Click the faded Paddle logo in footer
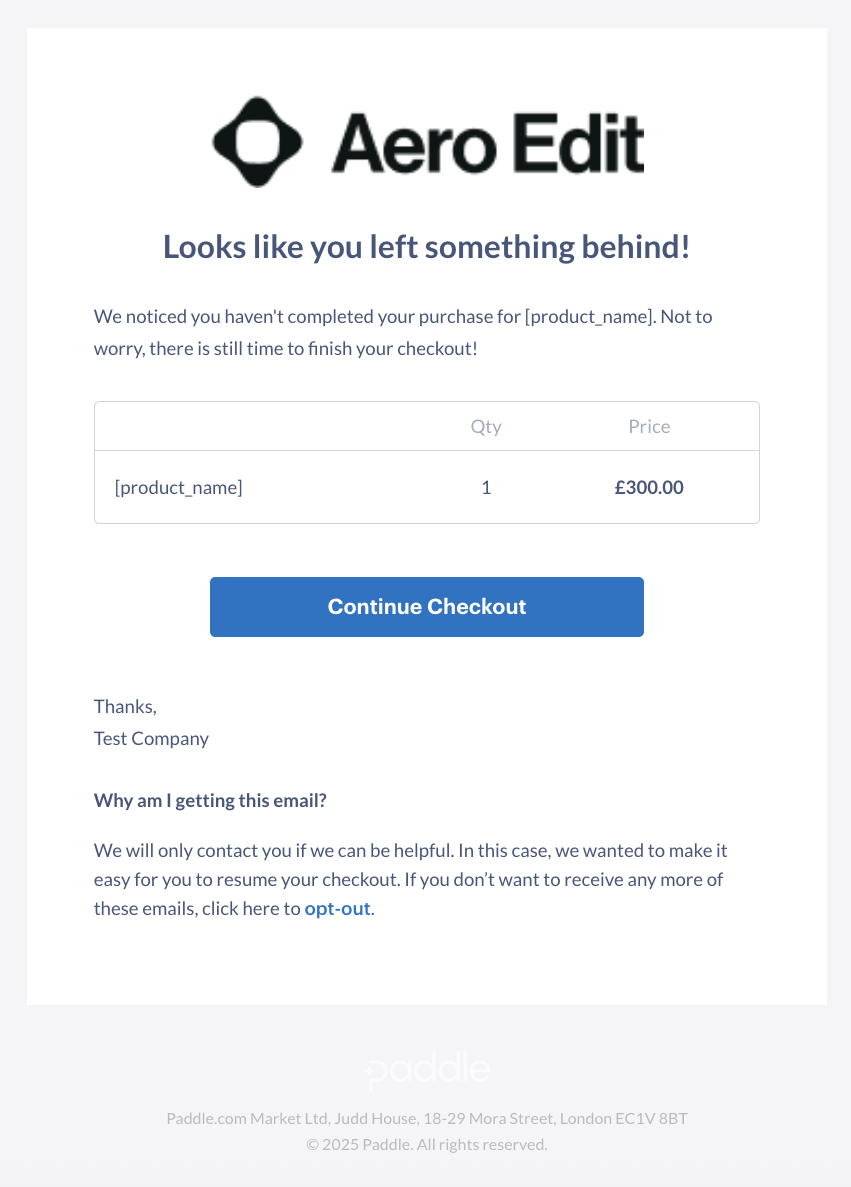851x1187 pixels. [x=428, y=1070]
